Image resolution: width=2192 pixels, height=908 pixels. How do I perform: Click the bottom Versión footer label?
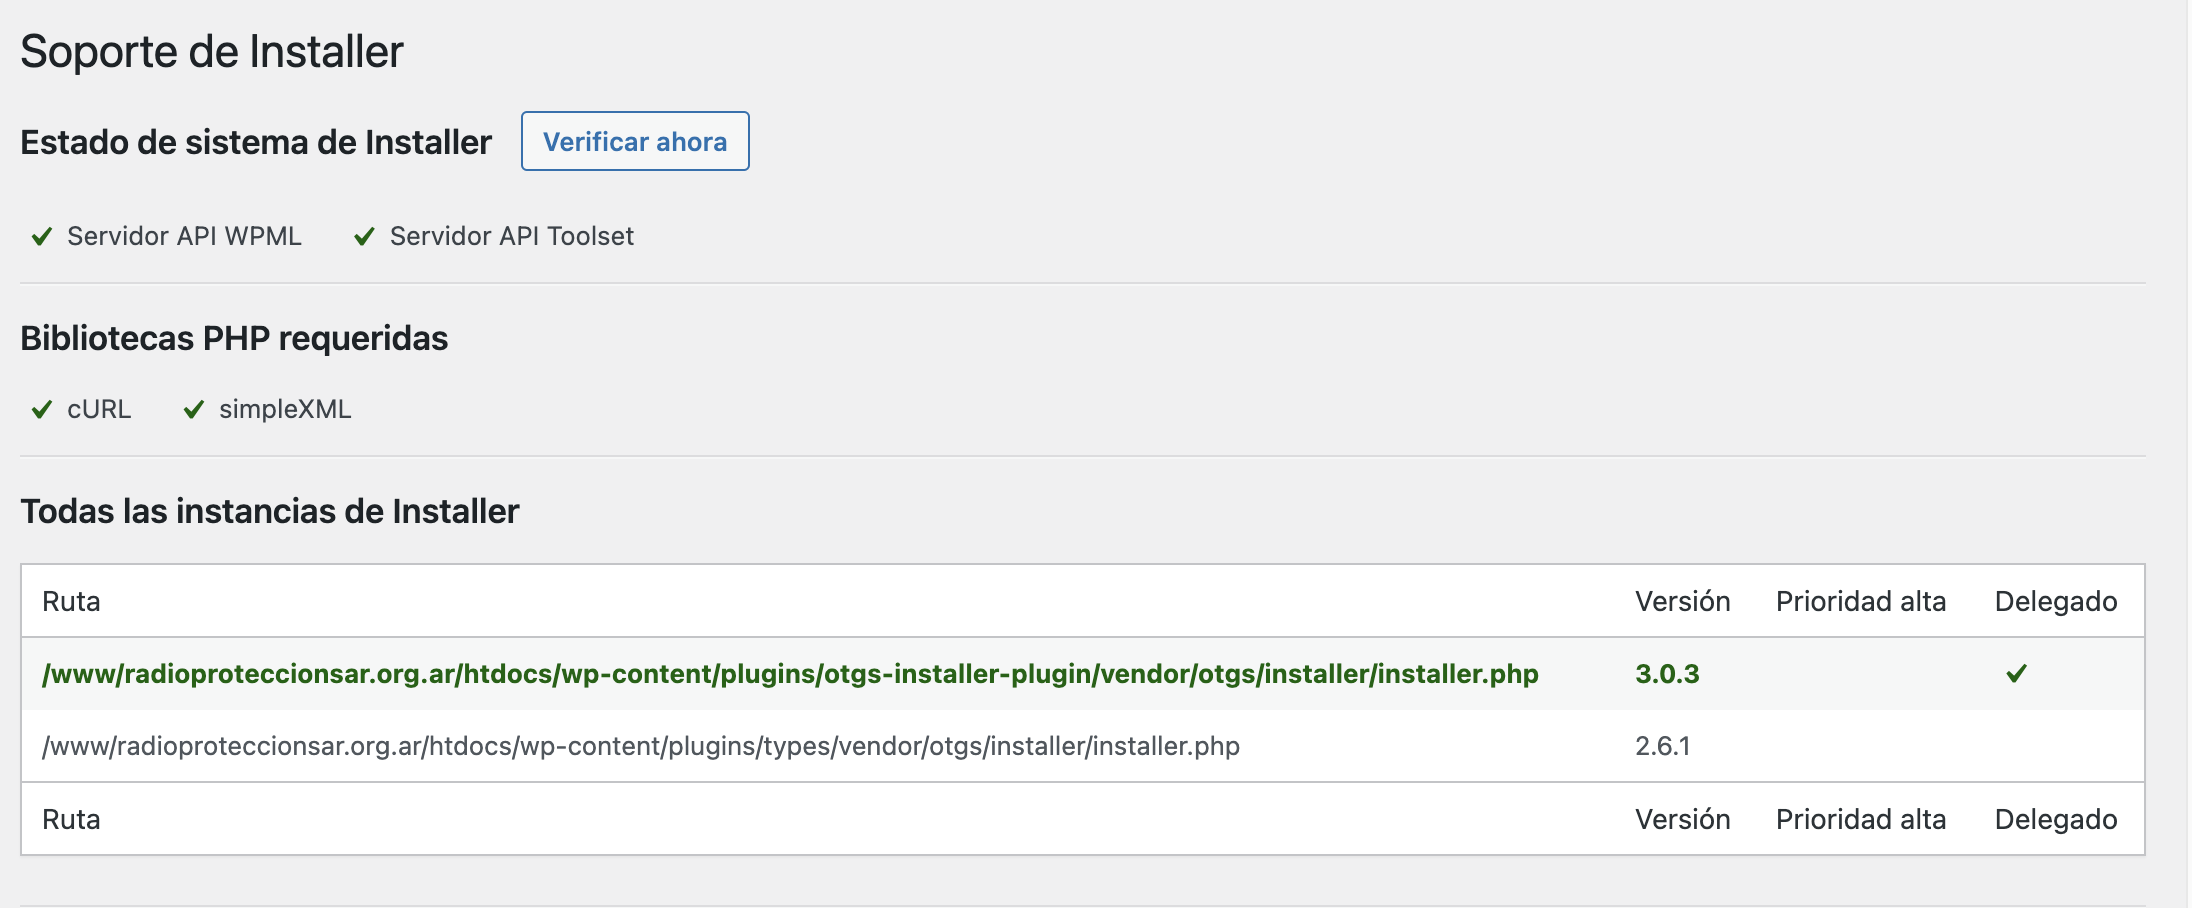pos(1683,820)
